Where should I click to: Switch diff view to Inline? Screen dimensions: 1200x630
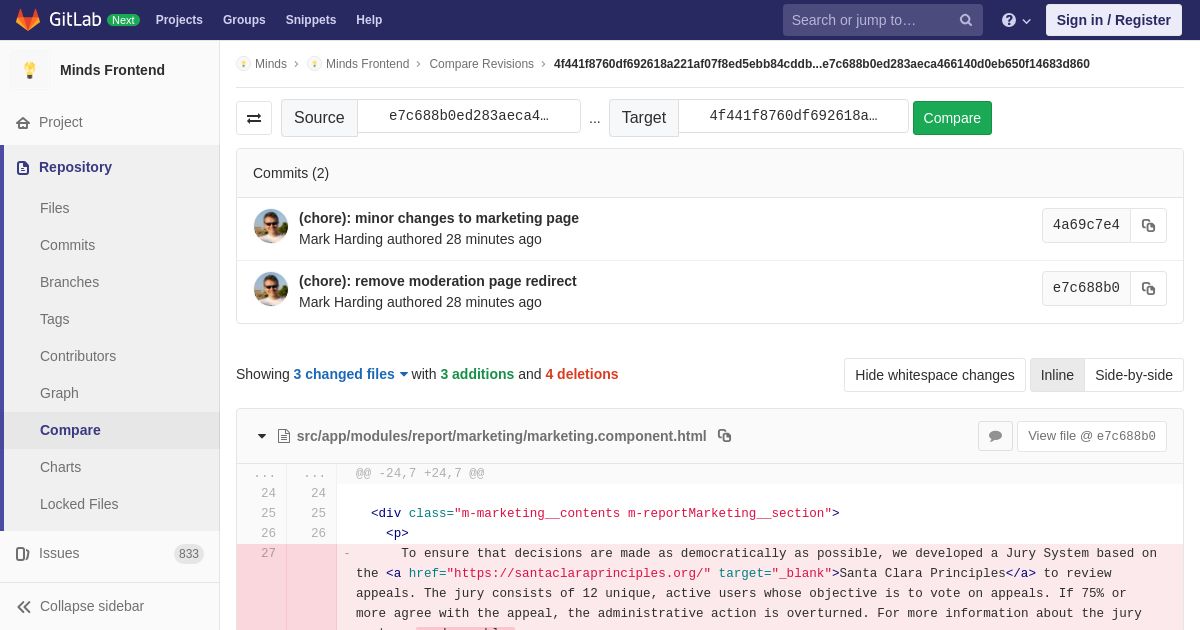coord(1057,375)
